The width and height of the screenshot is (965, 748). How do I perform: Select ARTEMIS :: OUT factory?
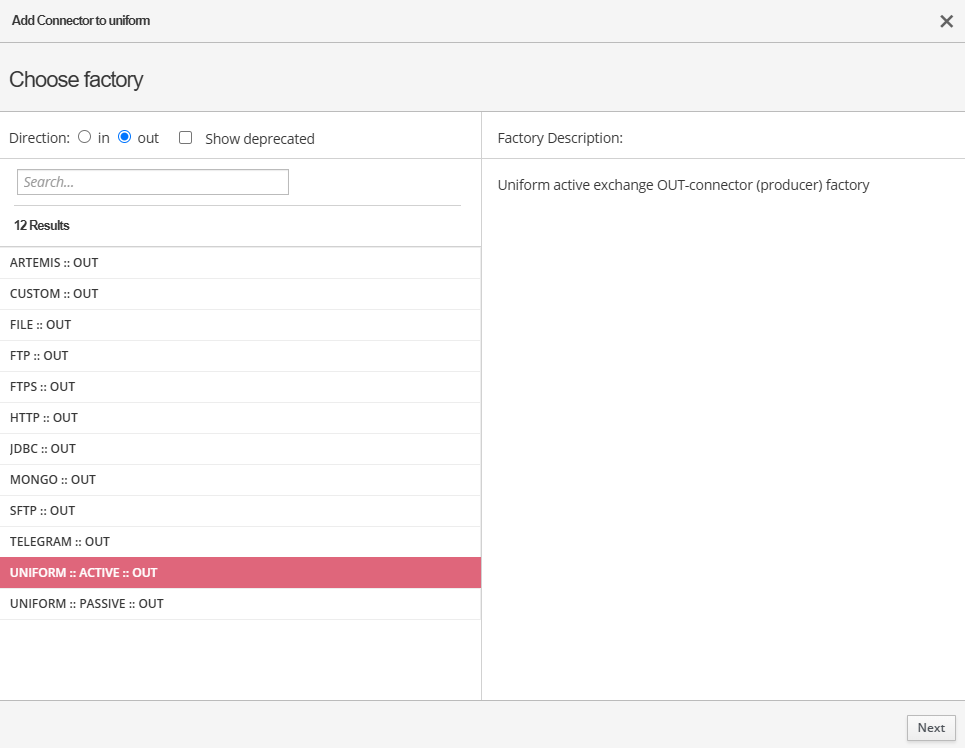pyautogui.click(x=54, y=263)
